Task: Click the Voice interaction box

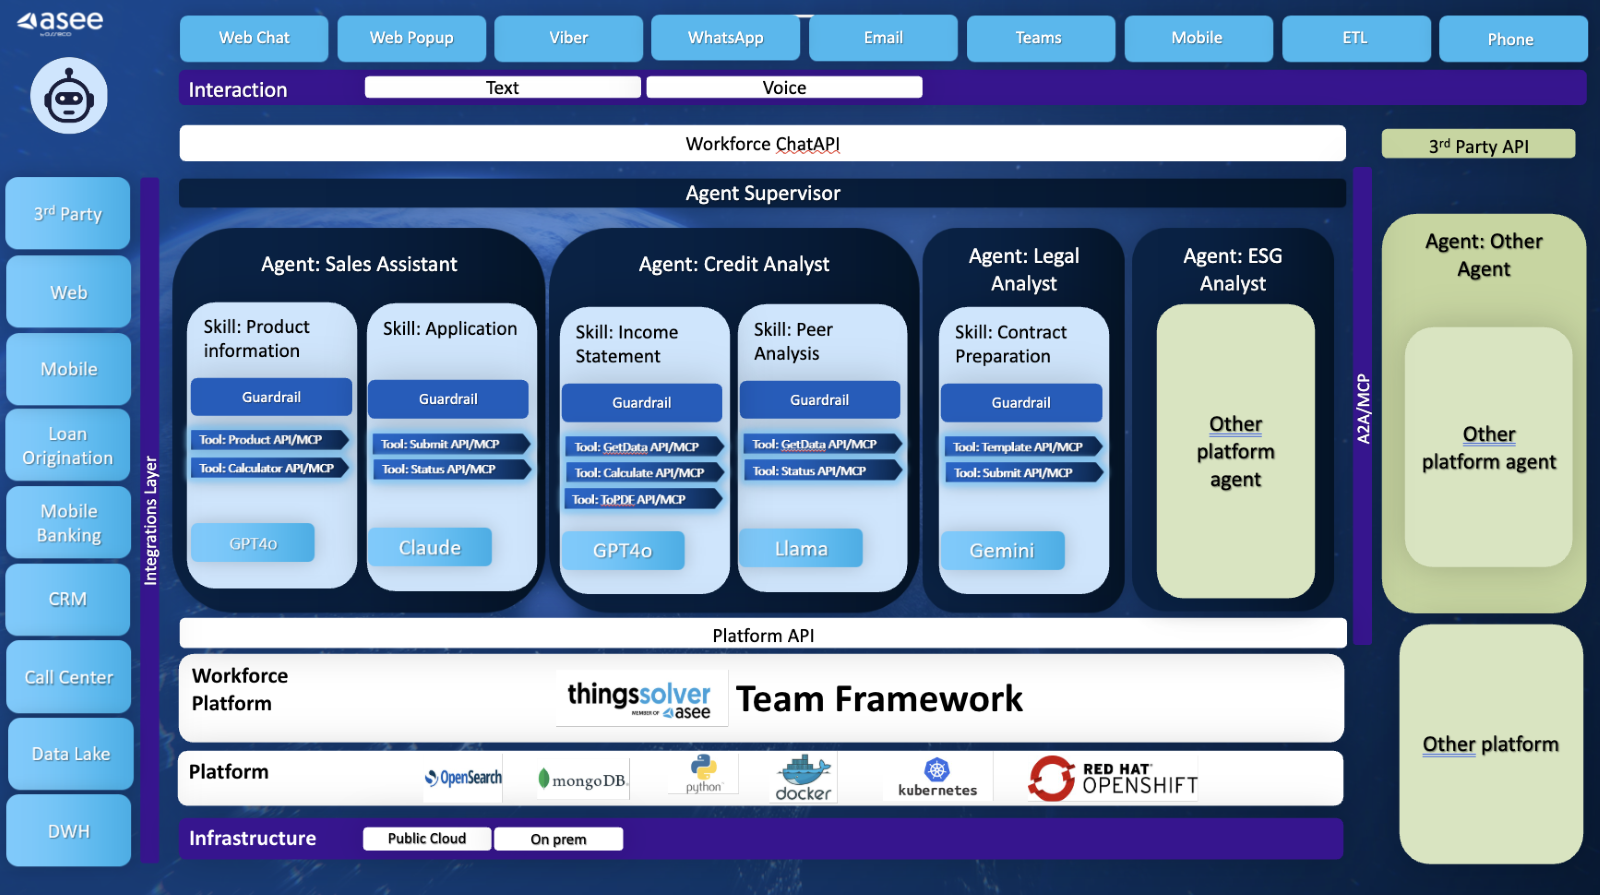Action: coord(784,88)
